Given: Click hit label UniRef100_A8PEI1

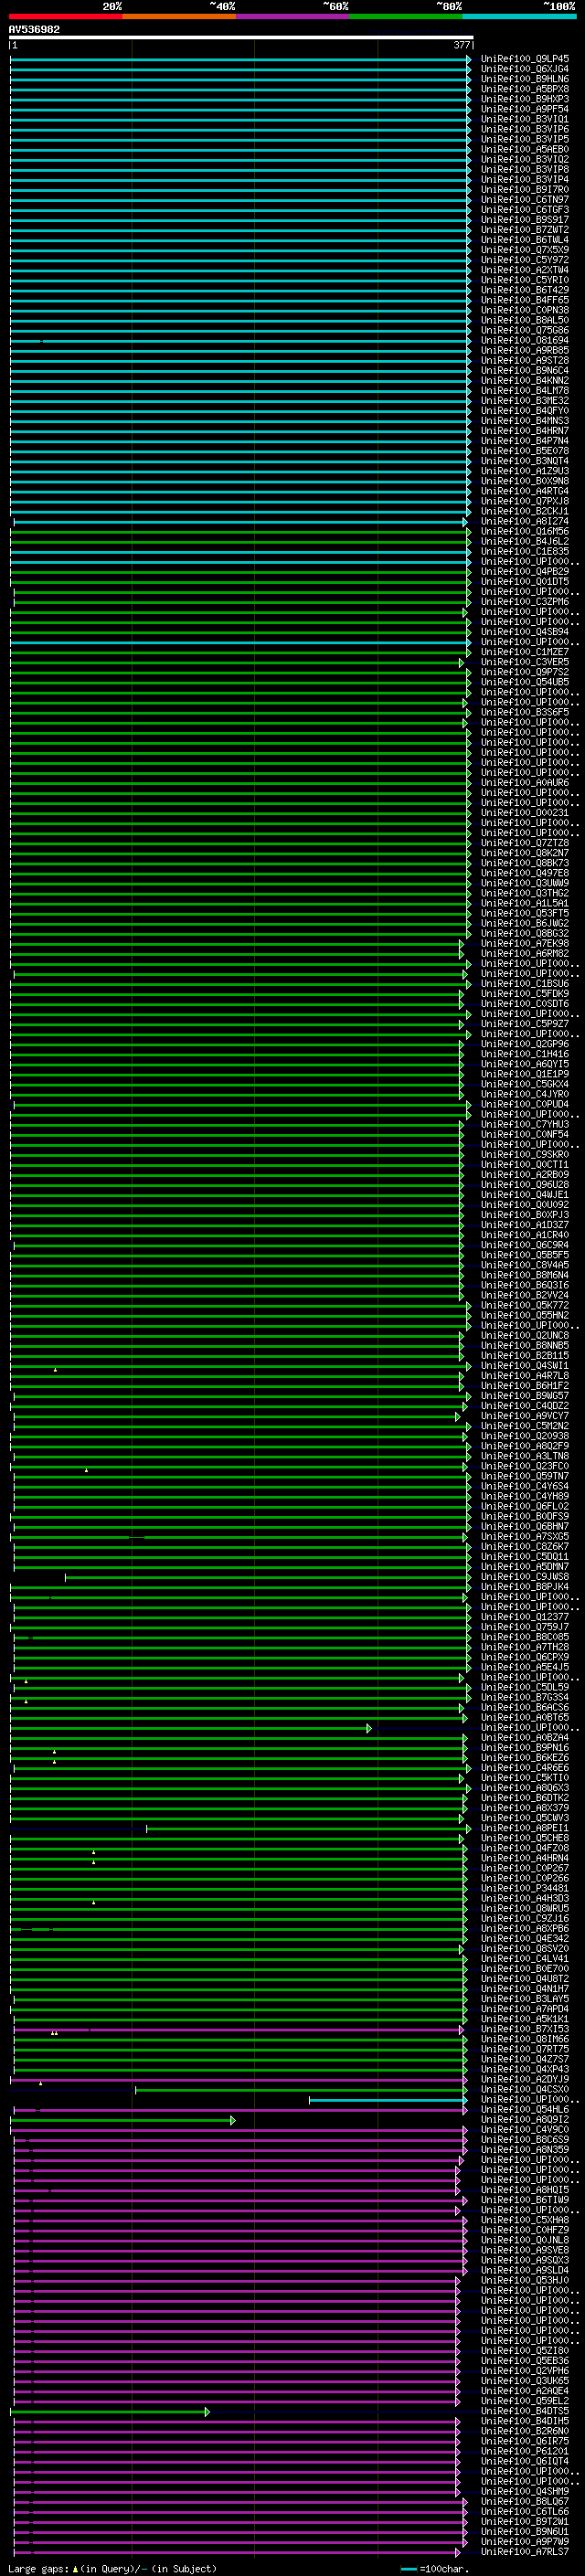Looking at the screenshot, I should tap(525, 1828).
